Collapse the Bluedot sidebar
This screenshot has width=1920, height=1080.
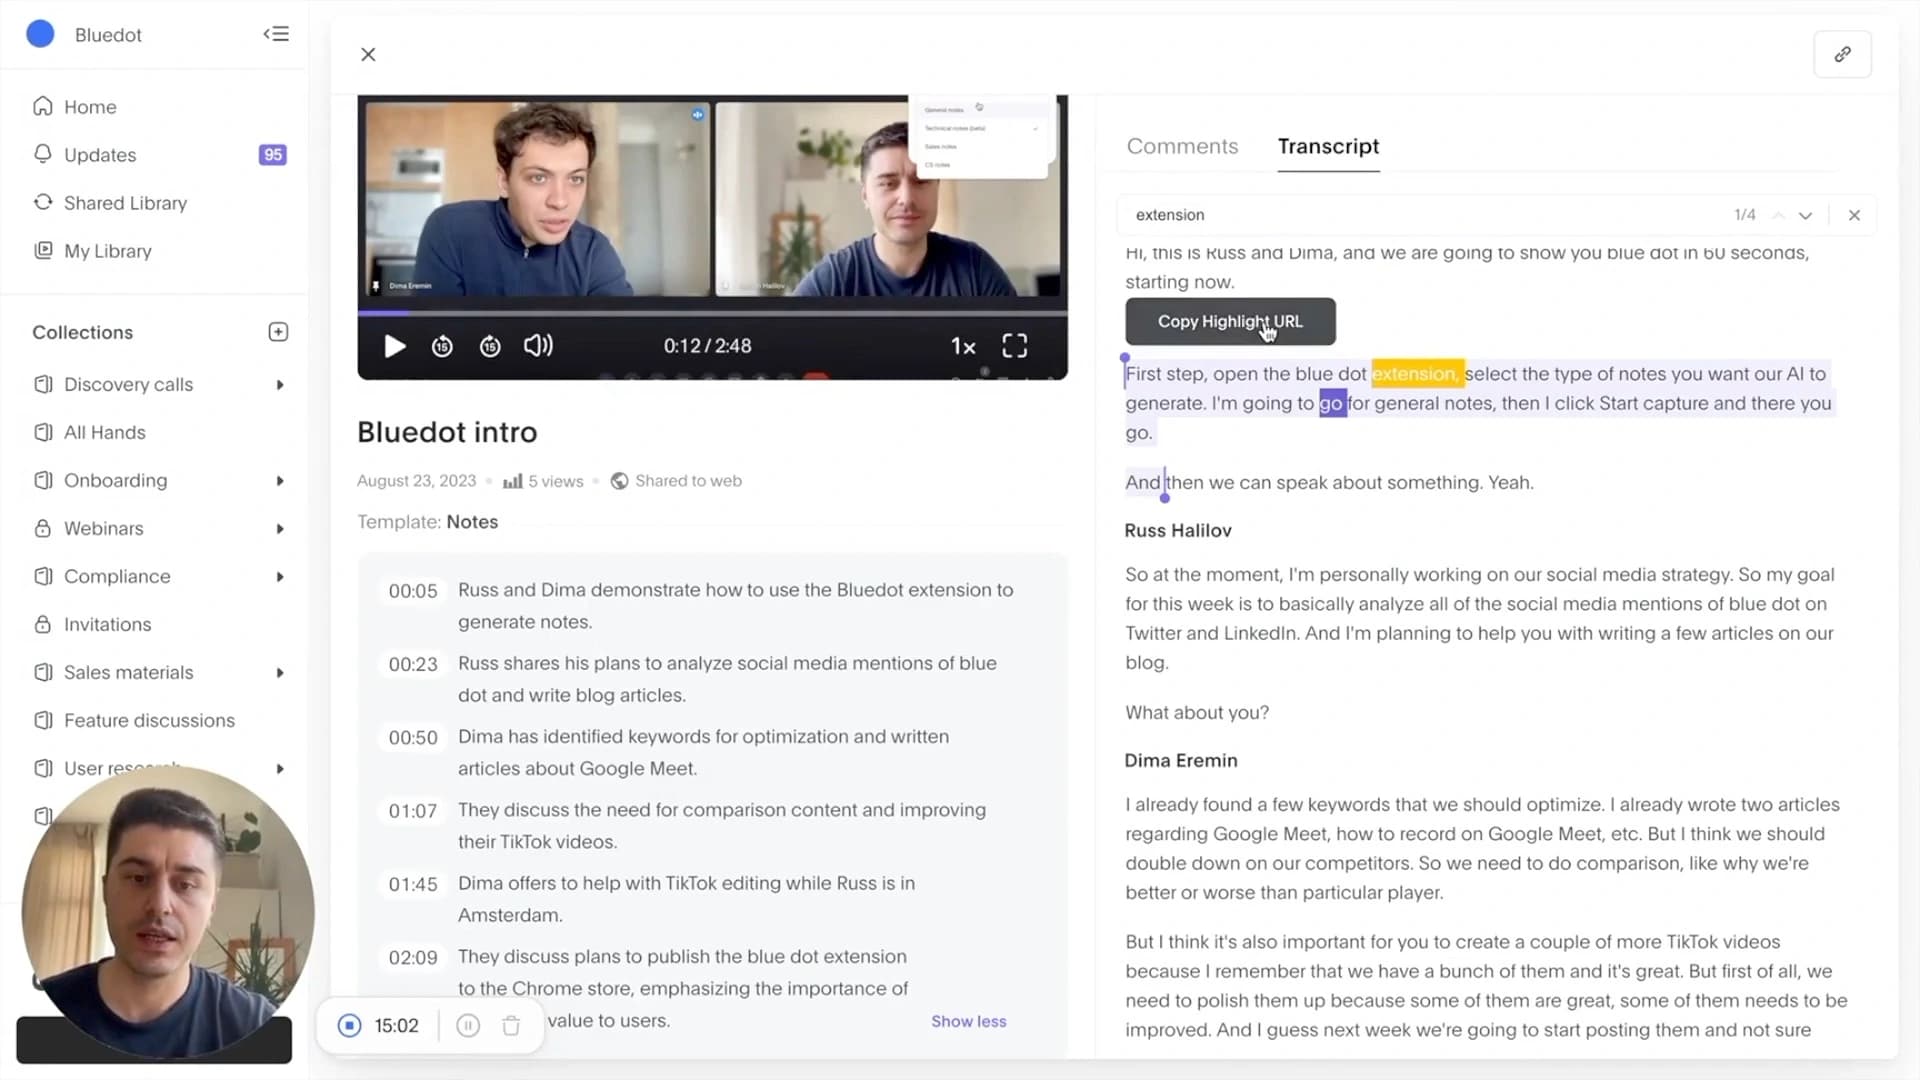pyautogui.click(x=276, y=34)
